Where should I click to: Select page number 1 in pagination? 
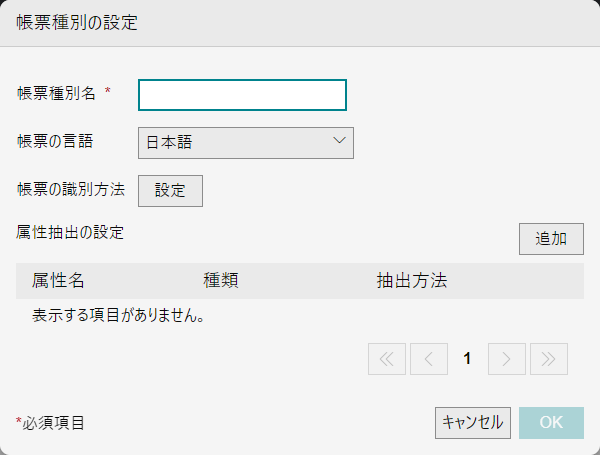[x=467, y=359]
